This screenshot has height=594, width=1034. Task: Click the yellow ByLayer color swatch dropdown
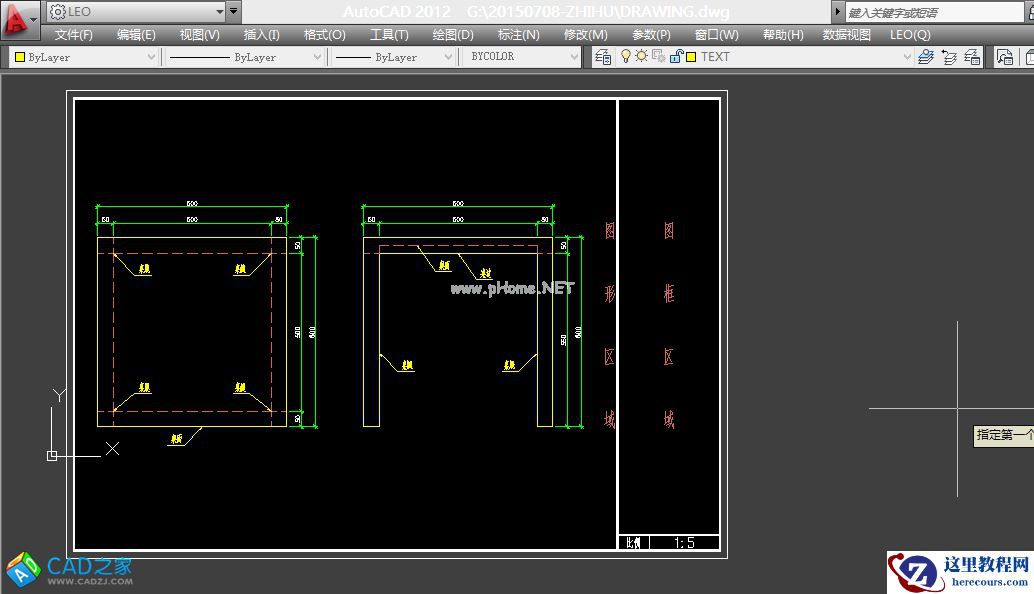[84, 57]
